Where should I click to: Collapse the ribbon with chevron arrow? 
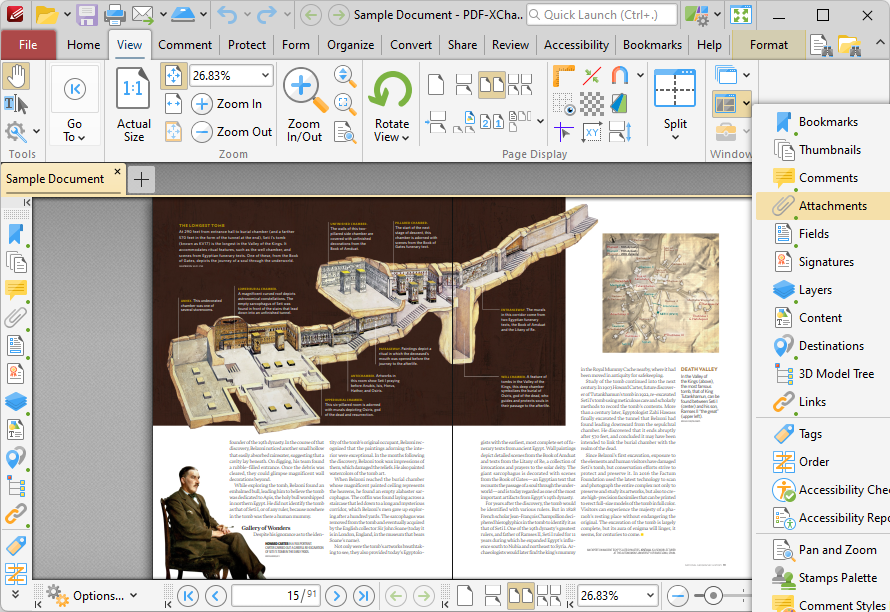879,43
